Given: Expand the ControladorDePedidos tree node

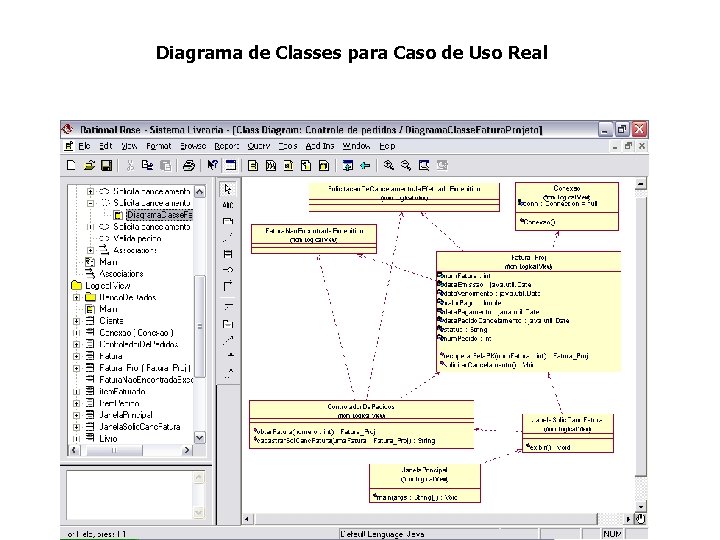Looking at the screenshot, I should coord(77,344).
